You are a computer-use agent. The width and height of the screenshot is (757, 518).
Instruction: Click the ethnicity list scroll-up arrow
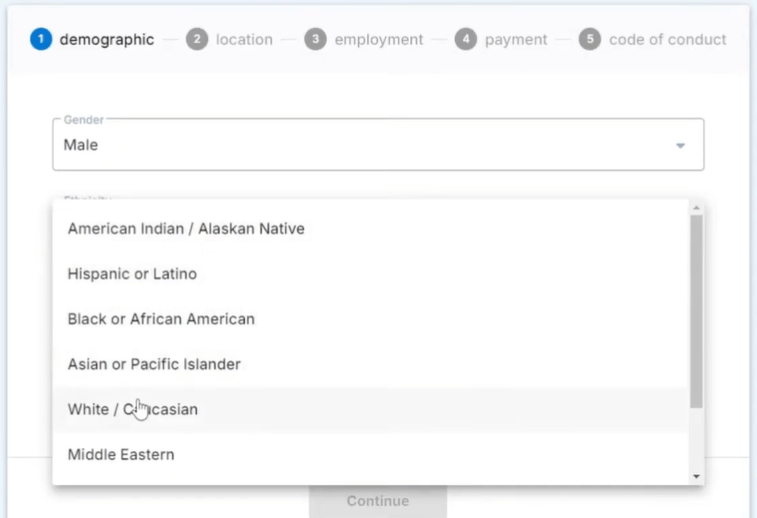point(696,208)
